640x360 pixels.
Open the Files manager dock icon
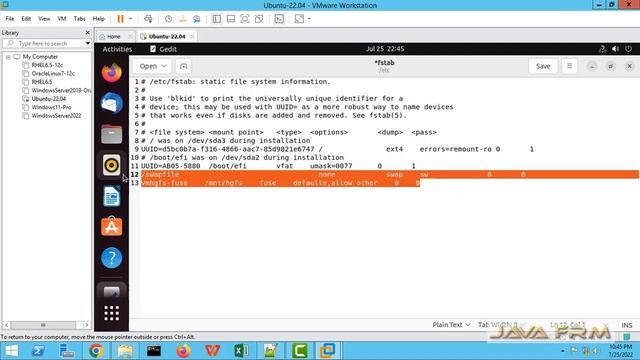coord(111,134)
